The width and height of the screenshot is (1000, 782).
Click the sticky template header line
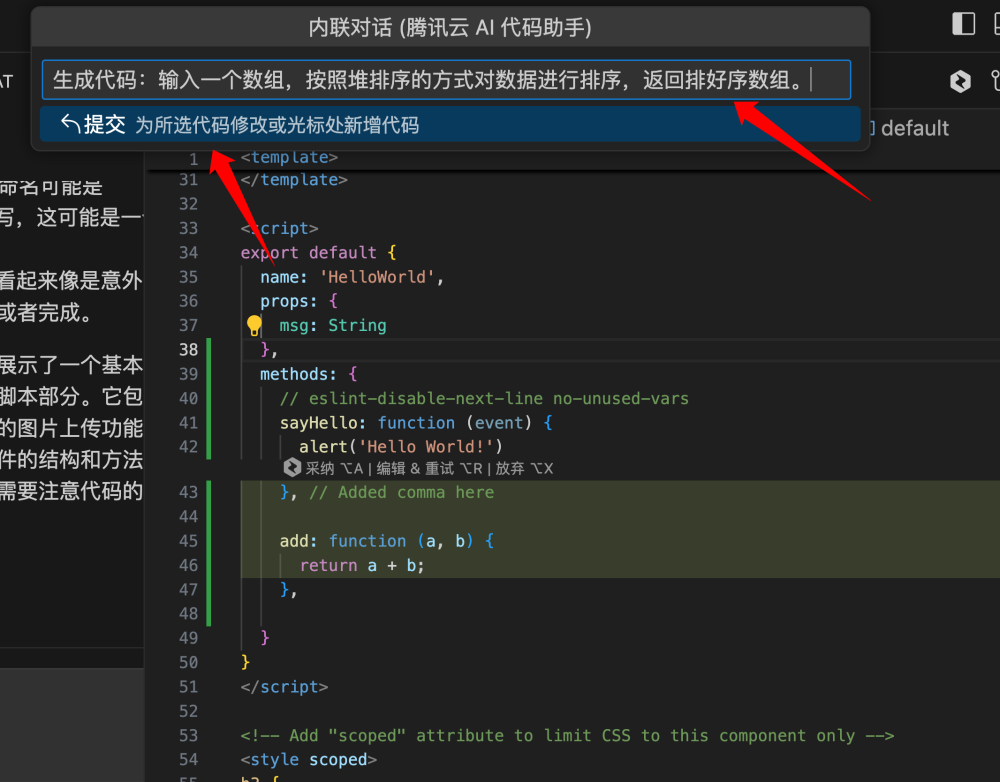(290, 158)
